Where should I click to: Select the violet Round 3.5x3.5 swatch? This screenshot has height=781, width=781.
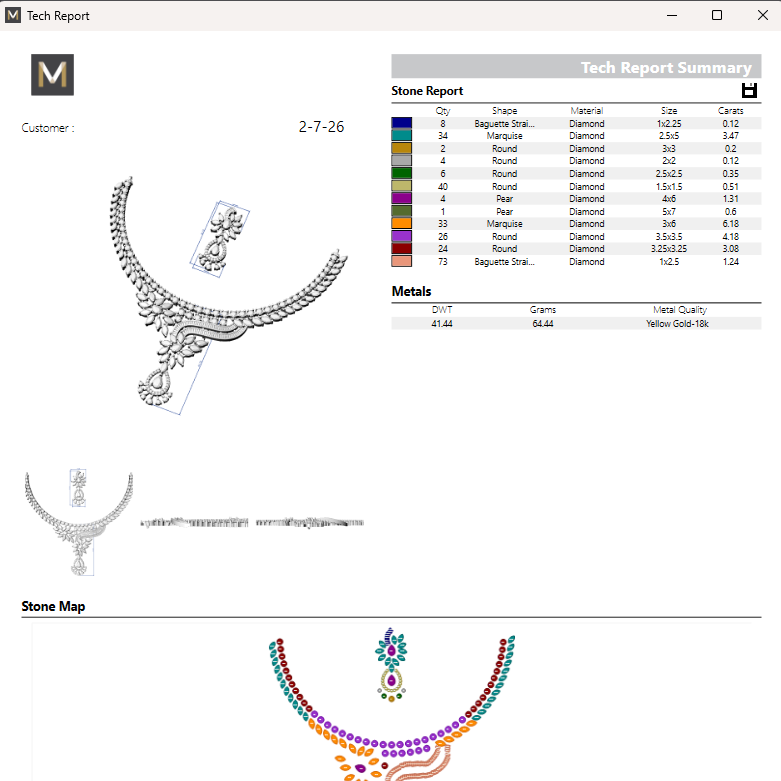[401, 237]
